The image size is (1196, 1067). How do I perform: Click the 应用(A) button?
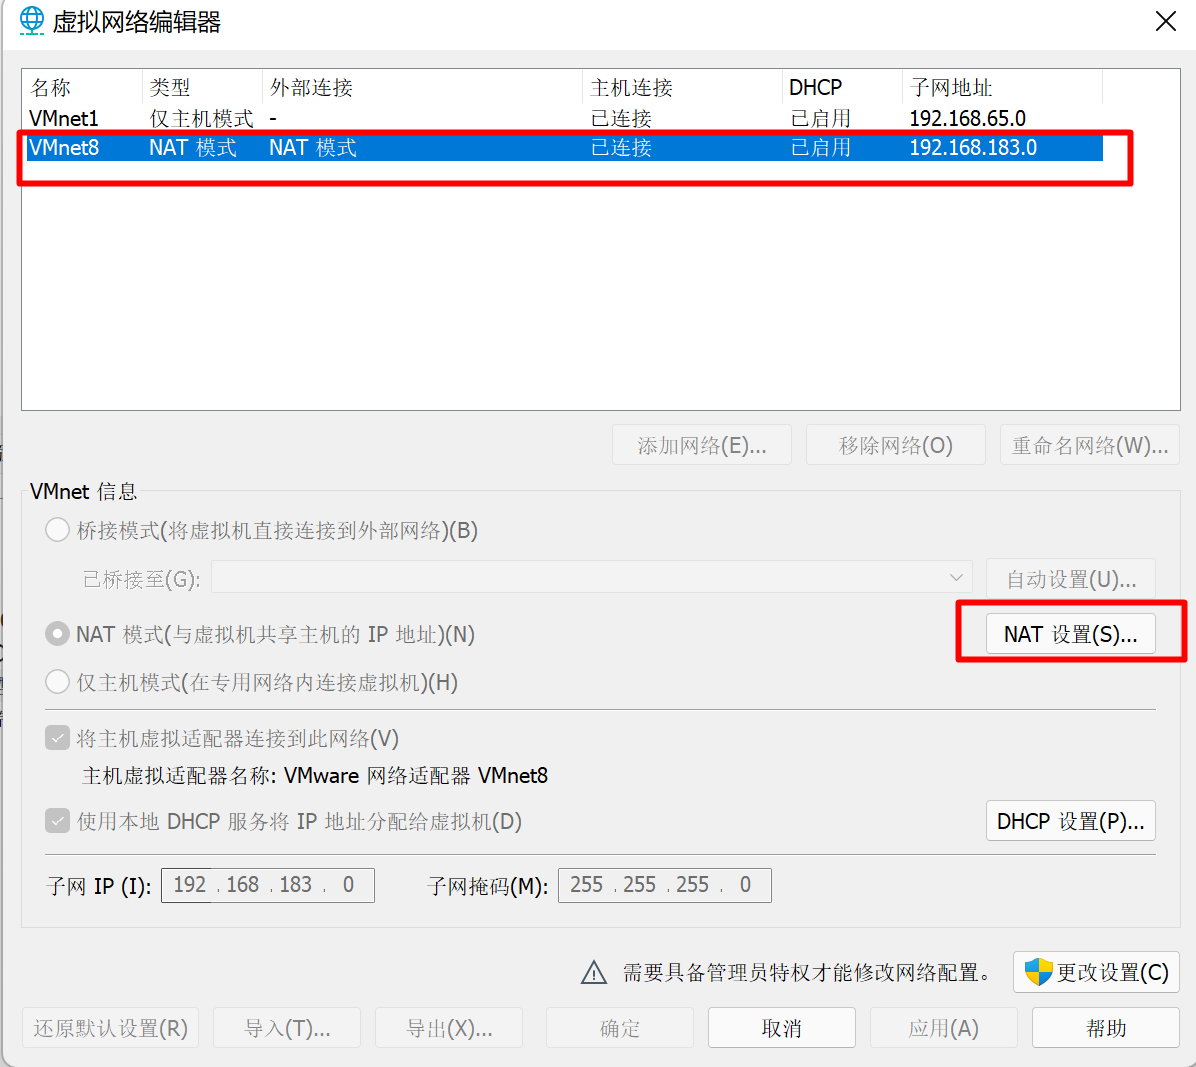[x=944, y=1028]
